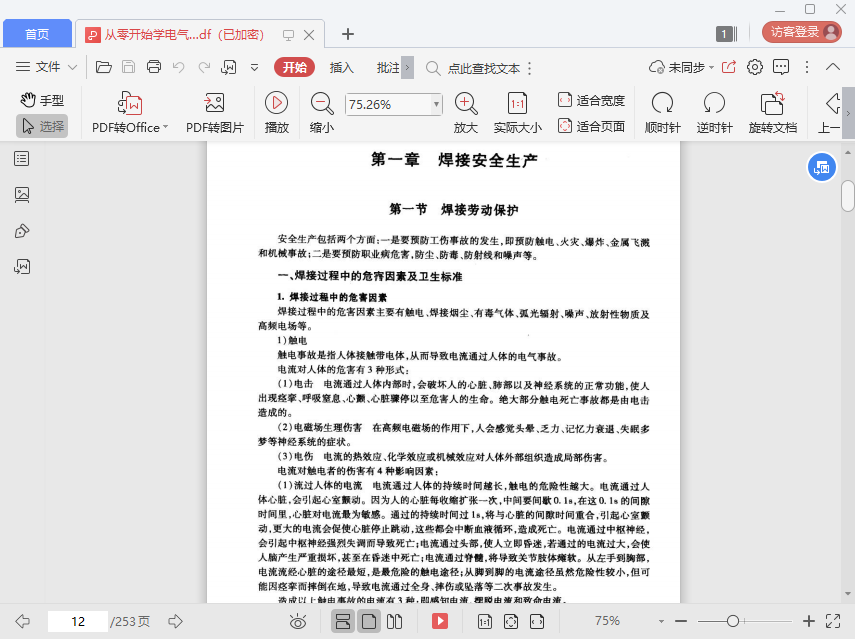The height and width of the screenshot is (639, 855).
Task: Fit to width (适合宽度)
Action: (592, 100)
